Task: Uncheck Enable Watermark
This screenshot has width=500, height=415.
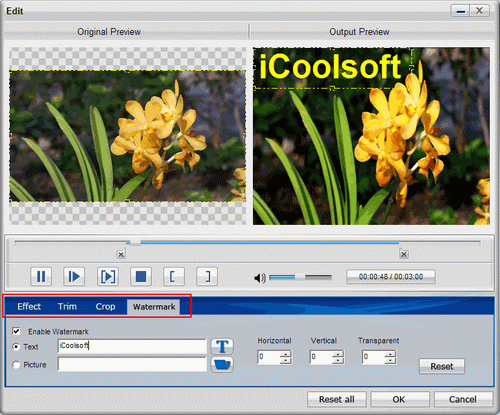Action: (16, 331)
